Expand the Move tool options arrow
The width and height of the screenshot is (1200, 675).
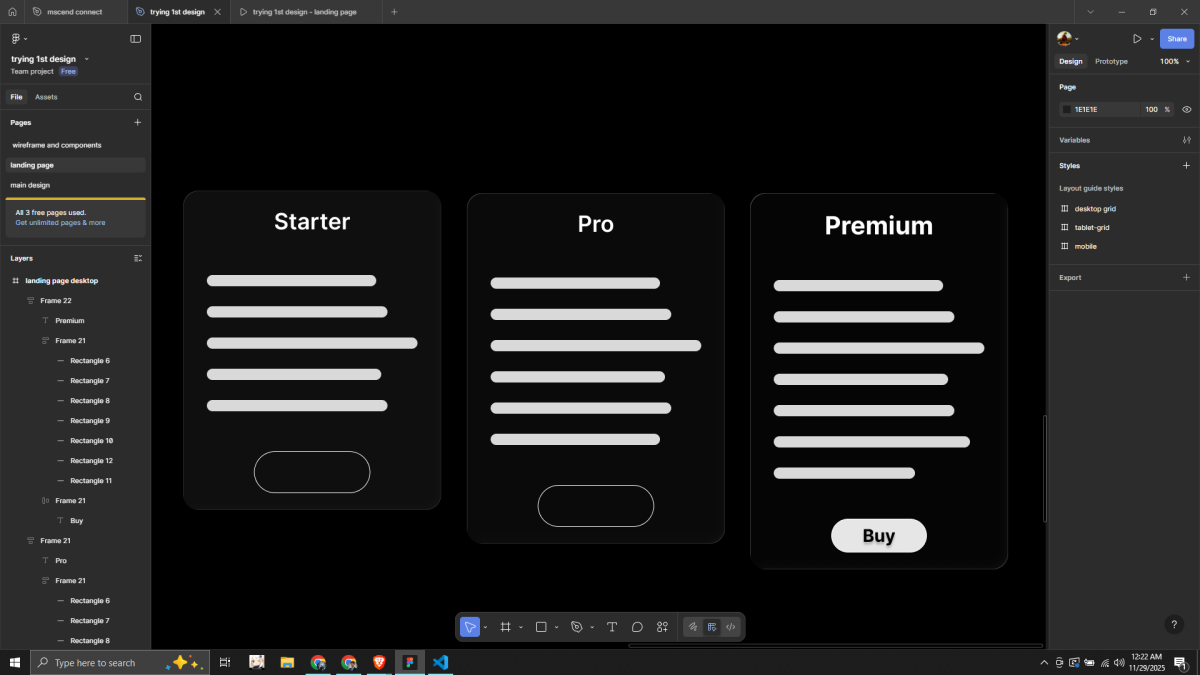pyautogui.click(x=486, y=628)
